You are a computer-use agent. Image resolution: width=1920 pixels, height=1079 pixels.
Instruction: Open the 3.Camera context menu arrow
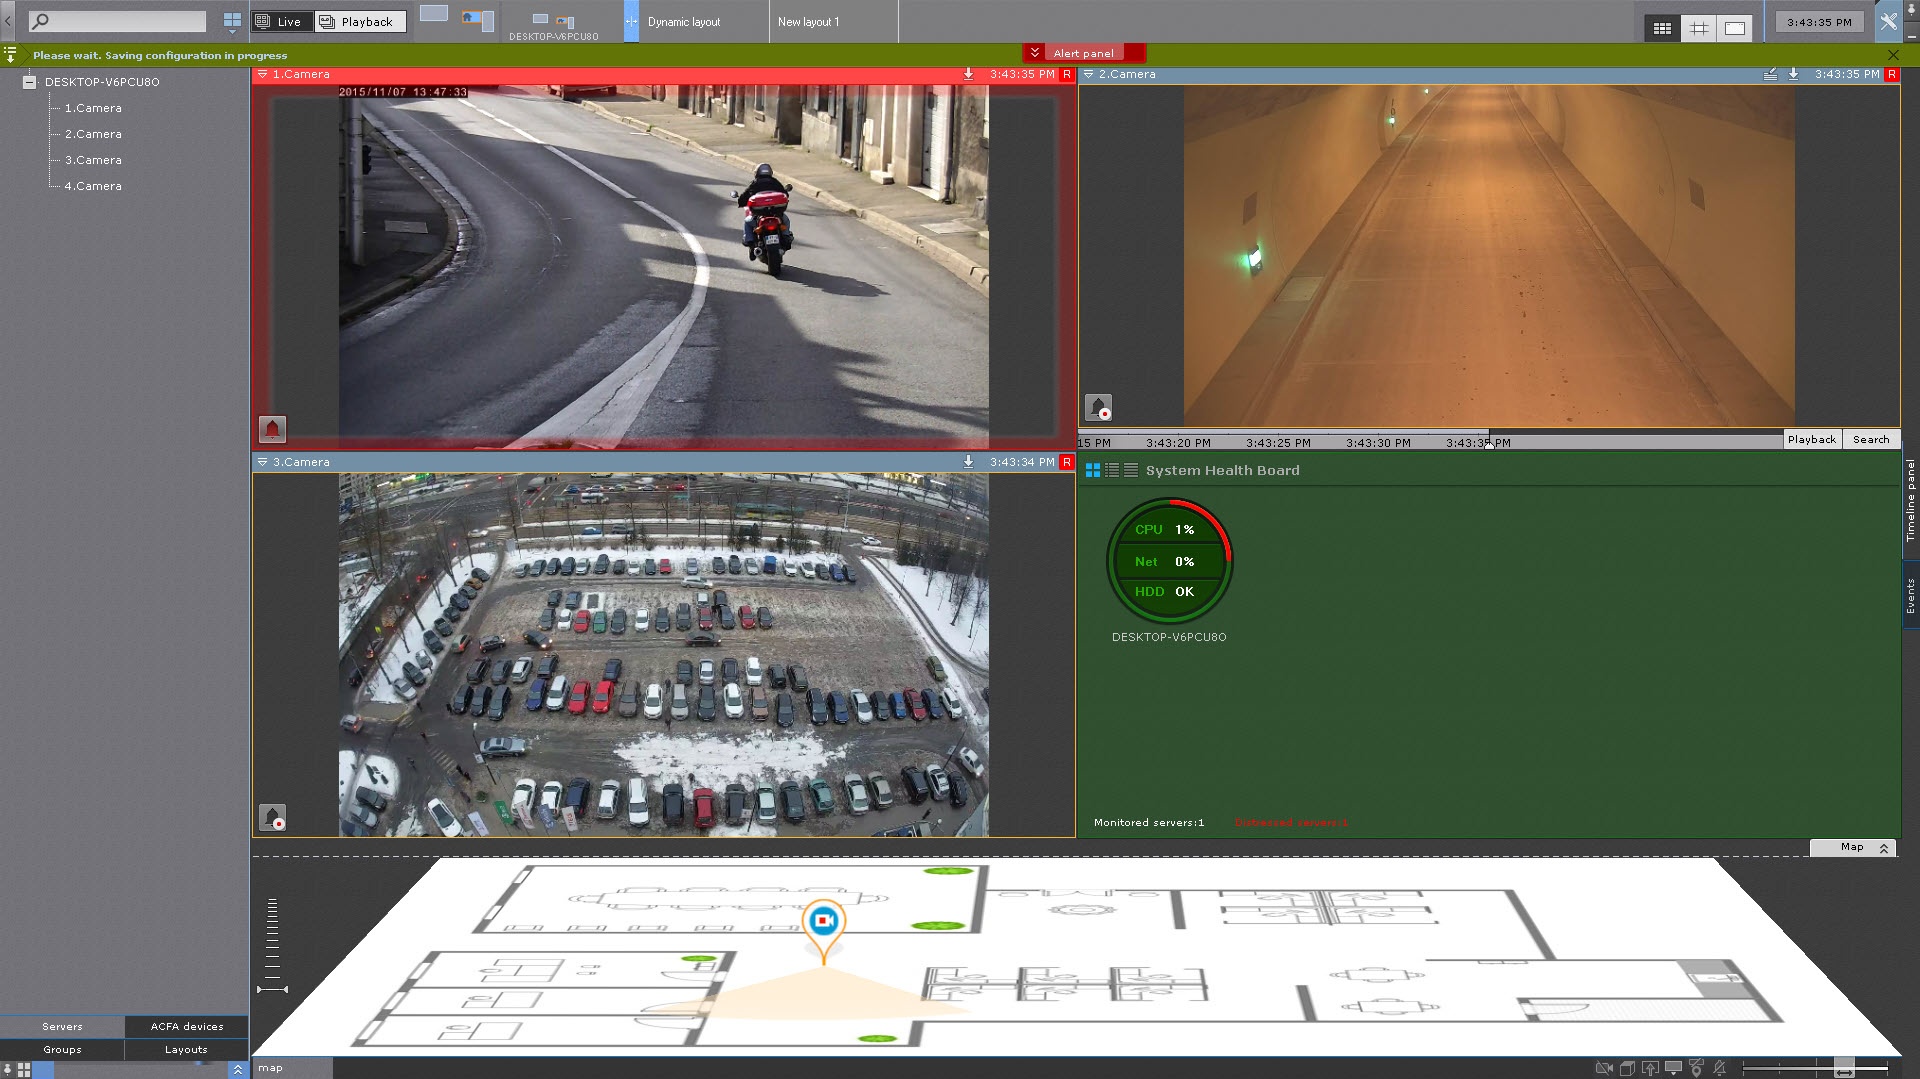(x=262, y=462)
